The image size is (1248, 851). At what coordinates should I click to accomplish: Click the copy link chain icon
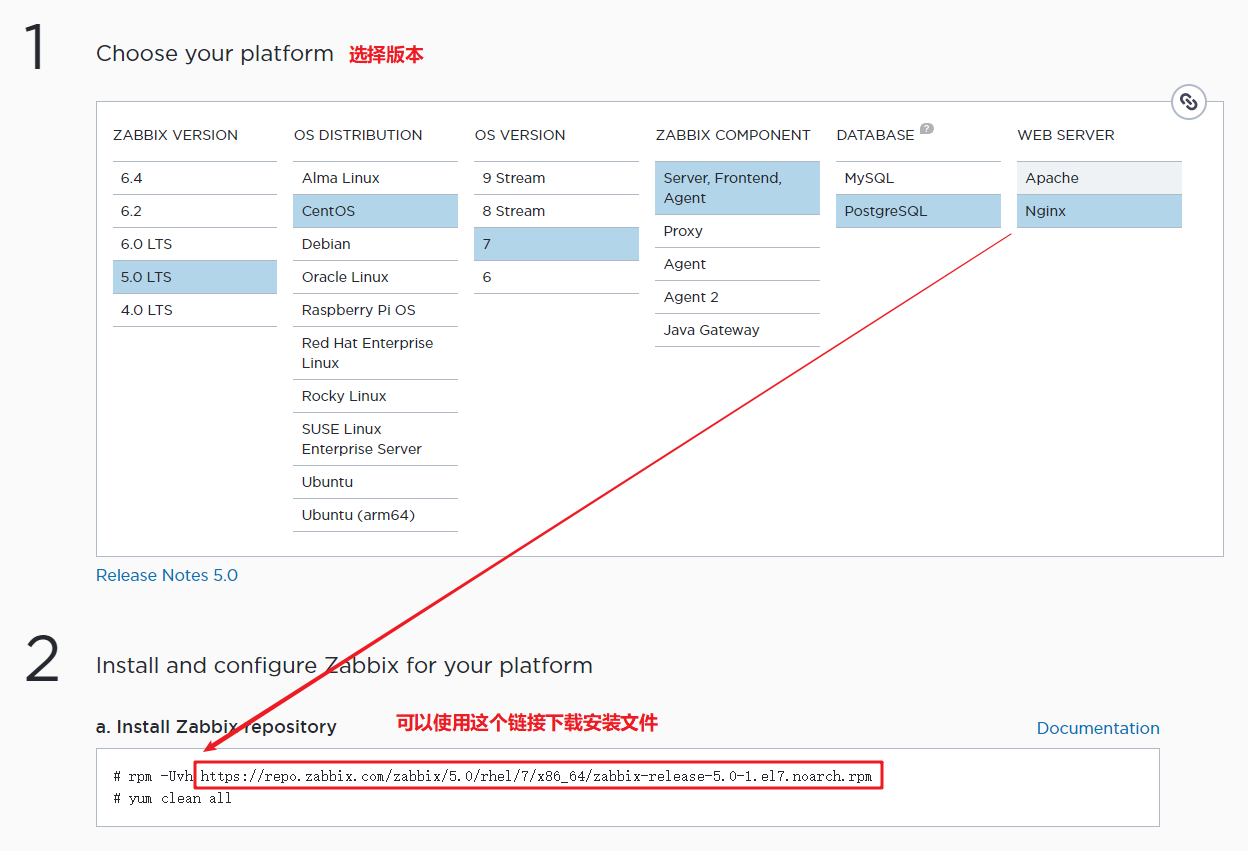click(1188, 102)
